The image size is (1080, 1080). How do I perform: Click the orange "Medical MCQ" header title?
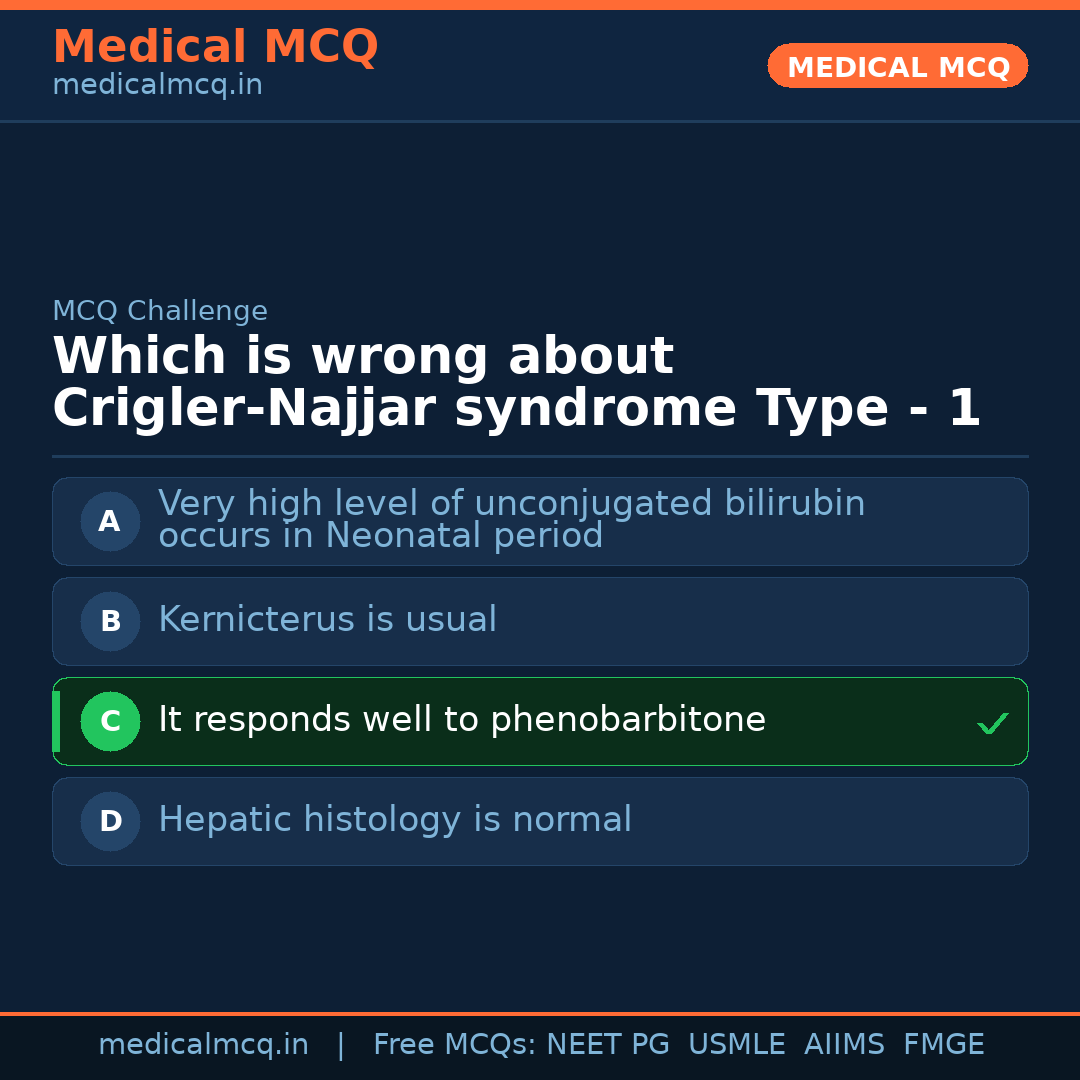click(x=215, y=47)
